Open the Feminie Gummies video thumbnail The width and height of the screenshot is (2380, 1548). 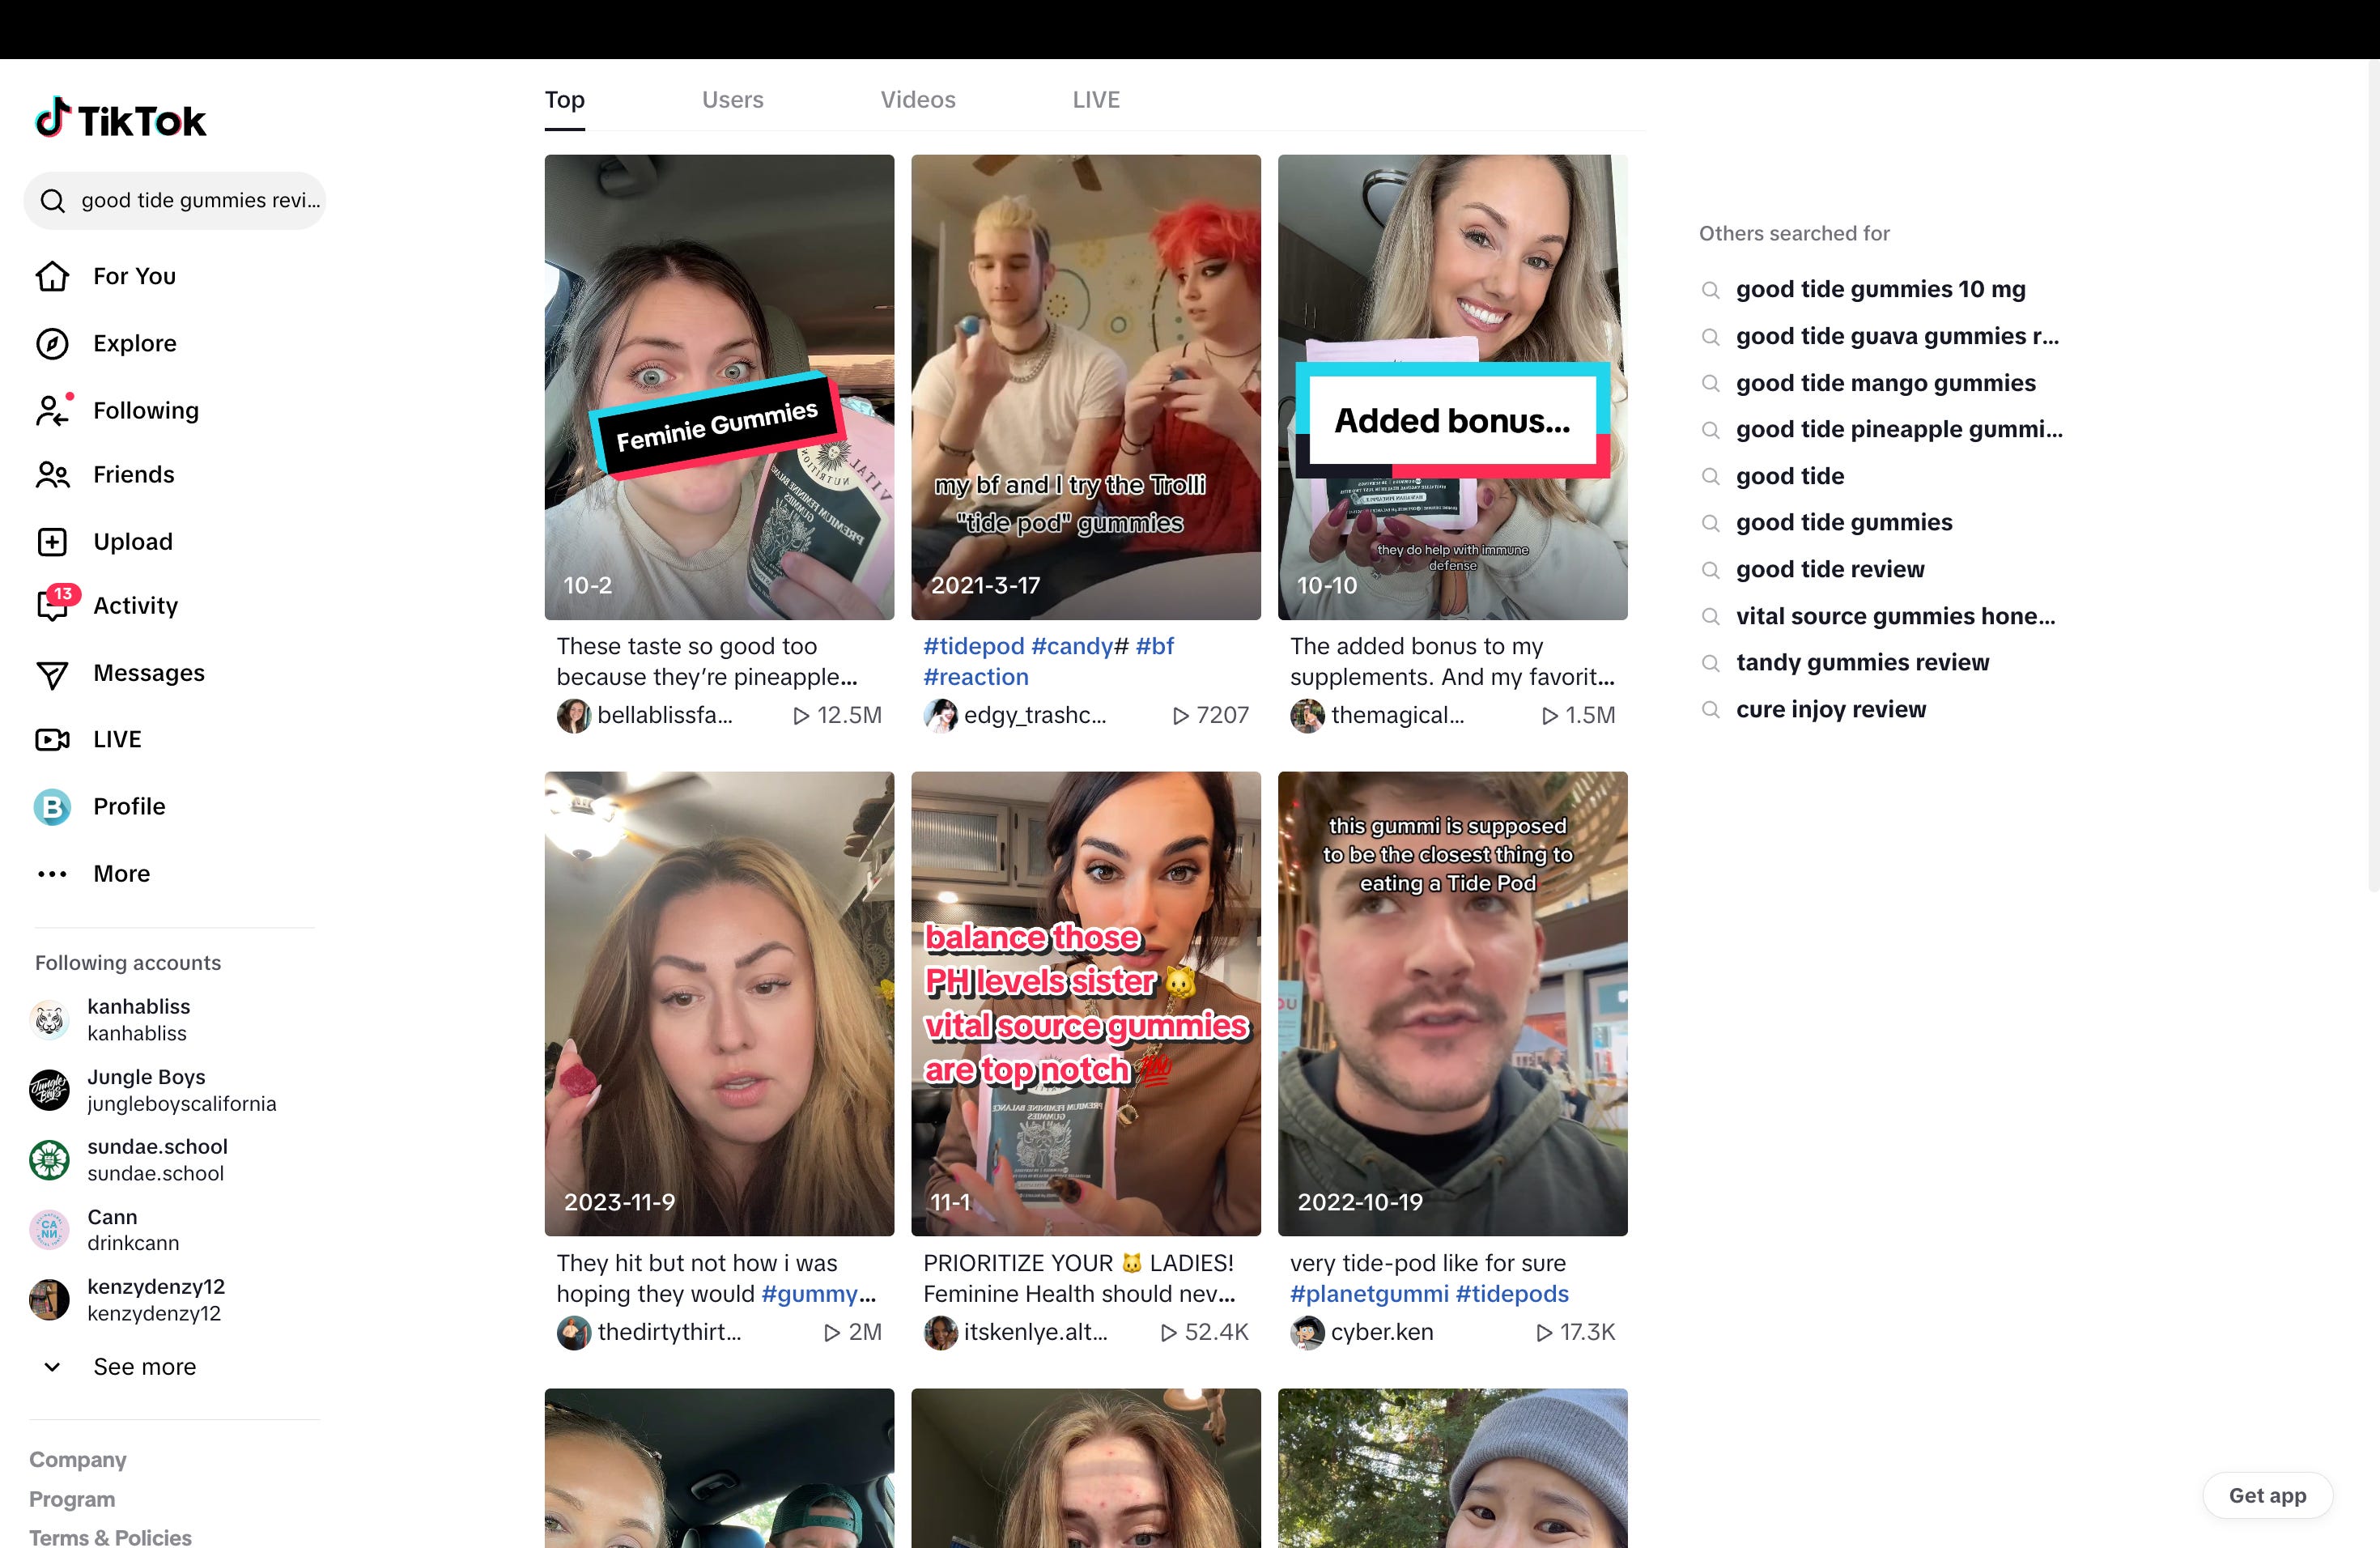pyautogui.click(x=718, y=386)
